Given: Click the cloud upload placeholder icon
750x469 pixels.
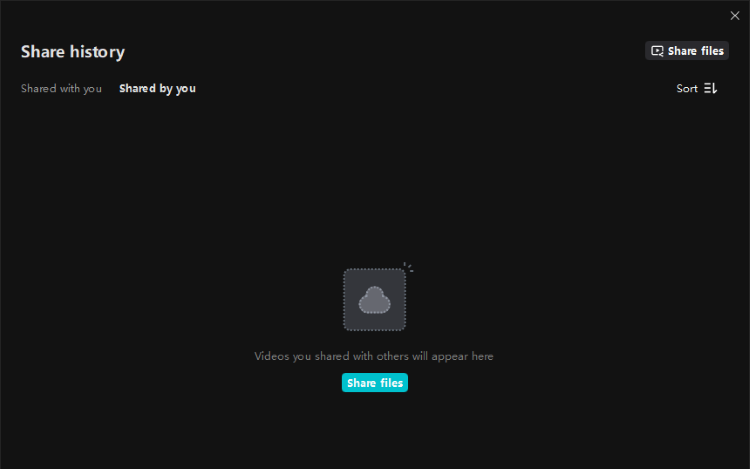Looking at the screenshot, I should [x=375, y=299].
